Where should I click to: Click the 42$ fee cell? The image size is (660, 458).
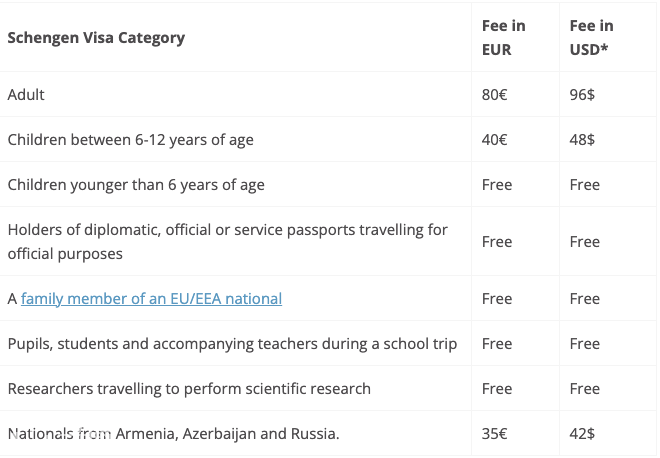[x=582, y=434]
